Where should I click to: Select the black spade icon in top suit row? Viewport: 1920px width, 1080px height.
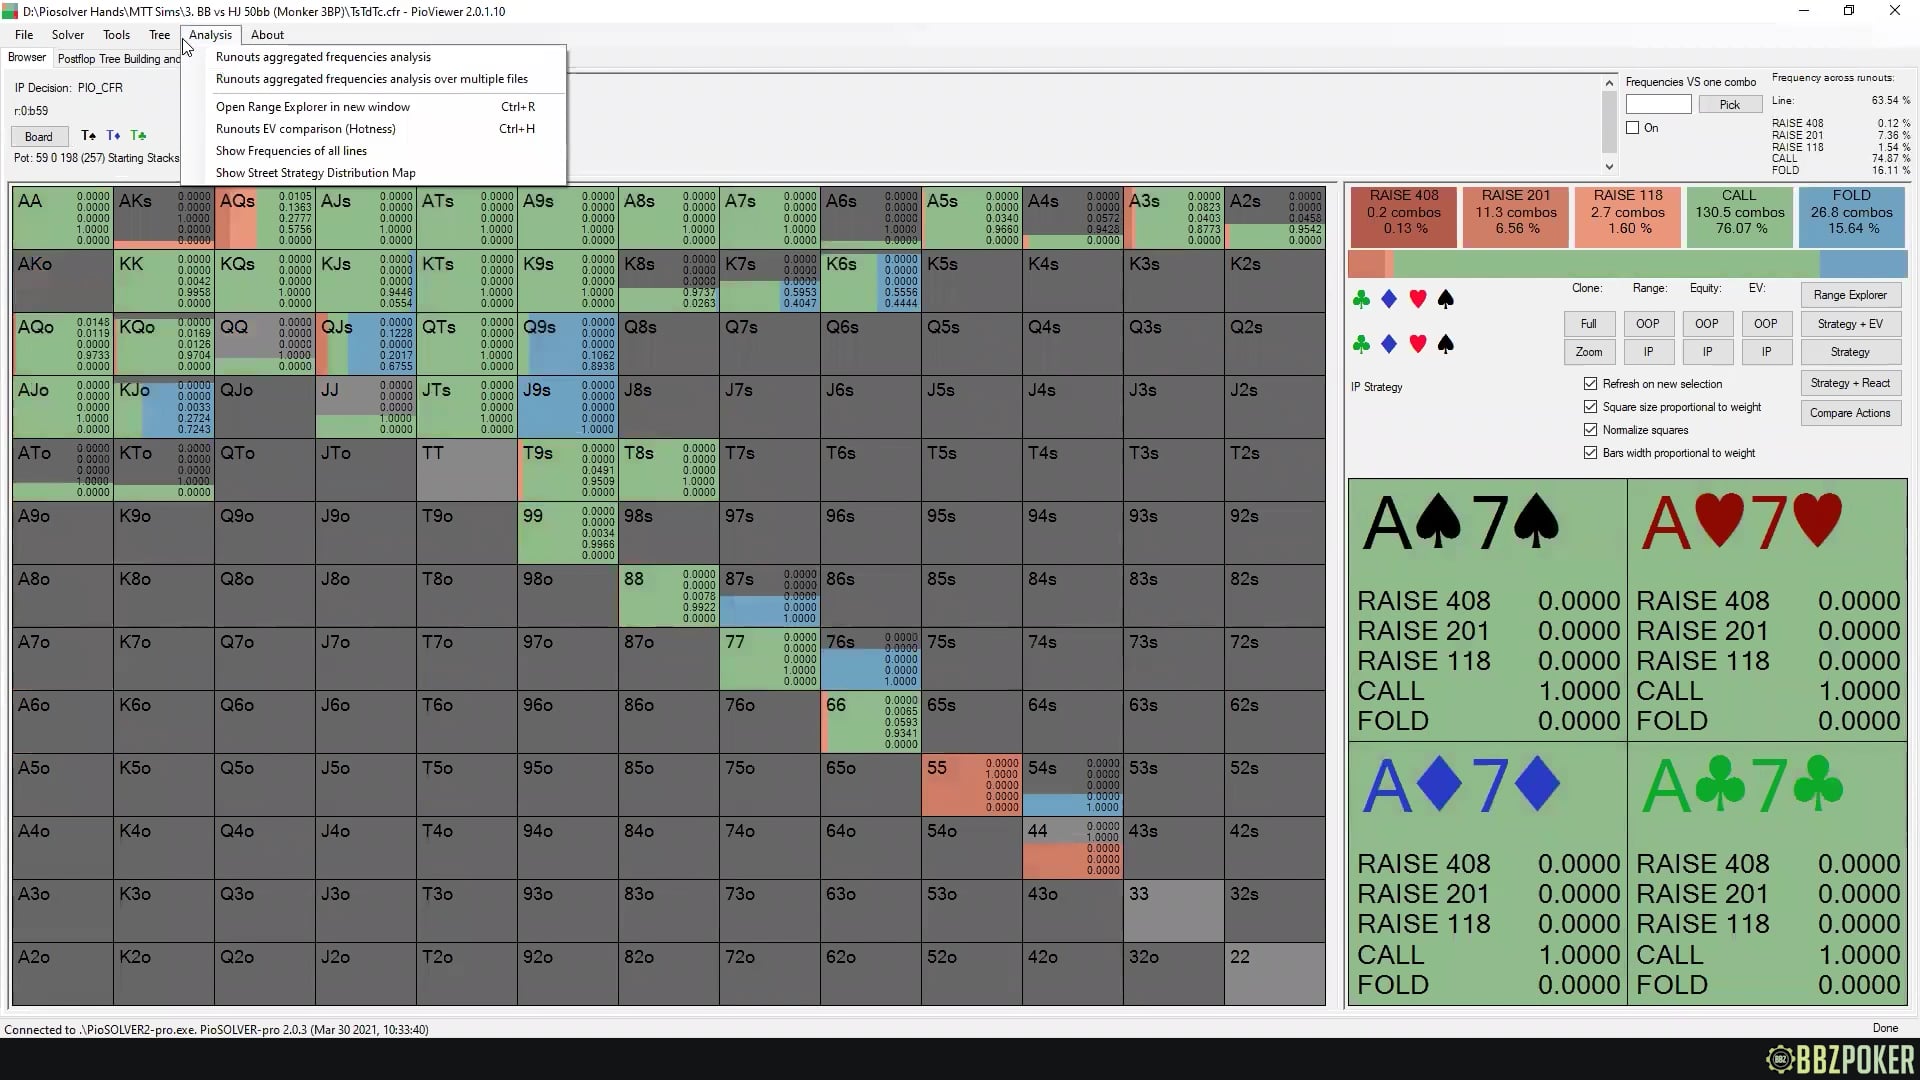(1445, 299)
